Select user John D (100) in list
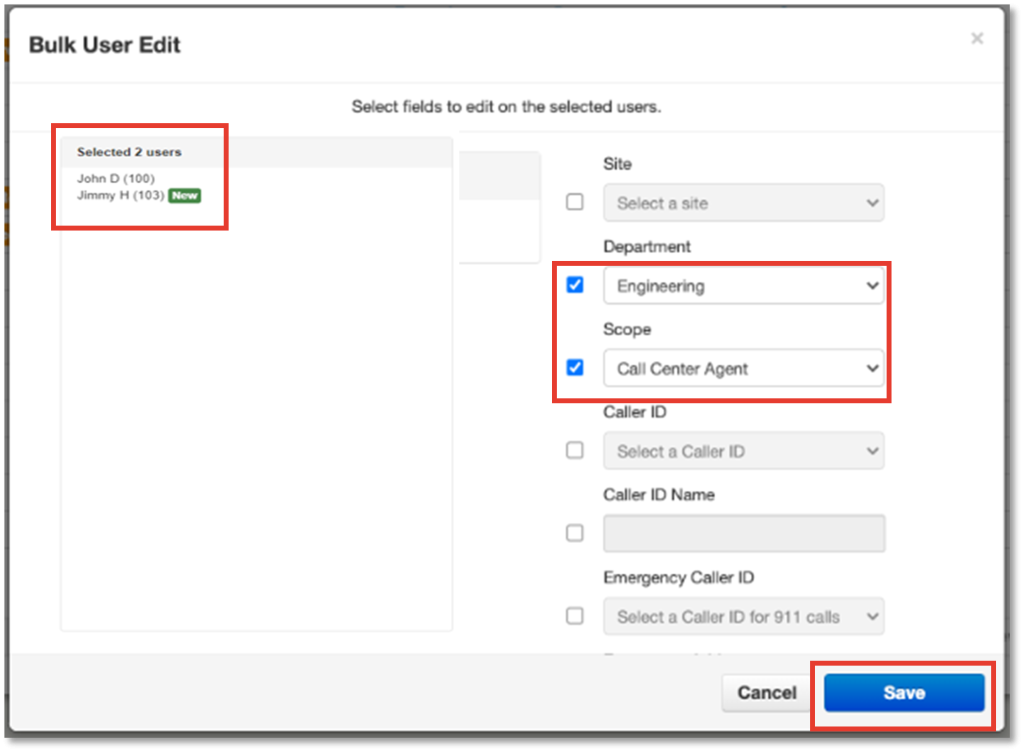This screenshot has height=752, width=1024. click(116, 179)
